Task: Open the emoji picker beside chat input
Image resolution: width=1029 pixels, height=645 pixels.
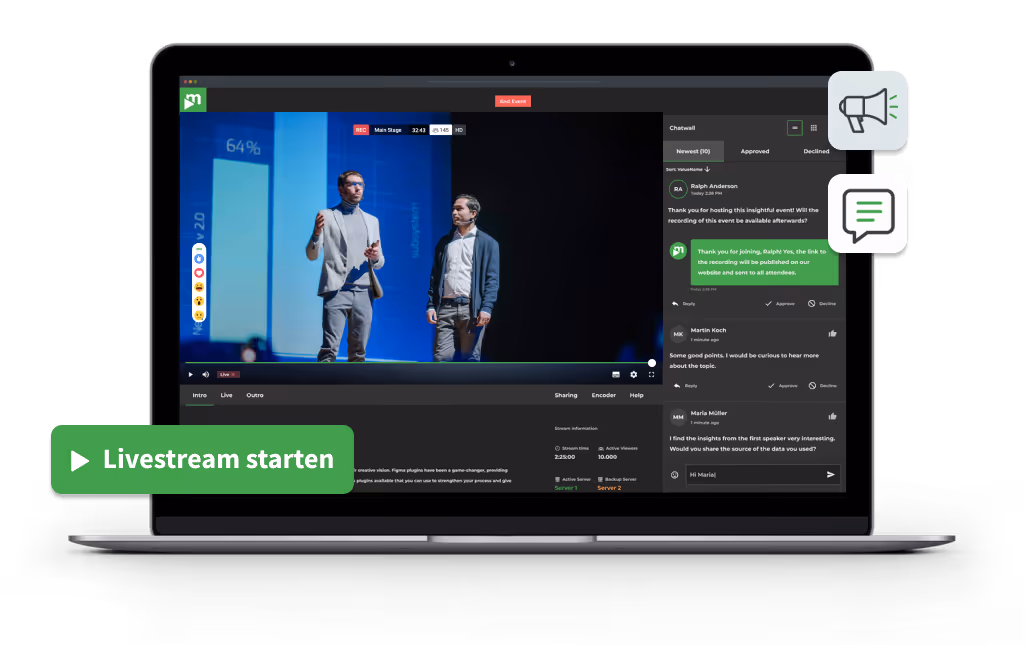Action: (x=674, y=474)
